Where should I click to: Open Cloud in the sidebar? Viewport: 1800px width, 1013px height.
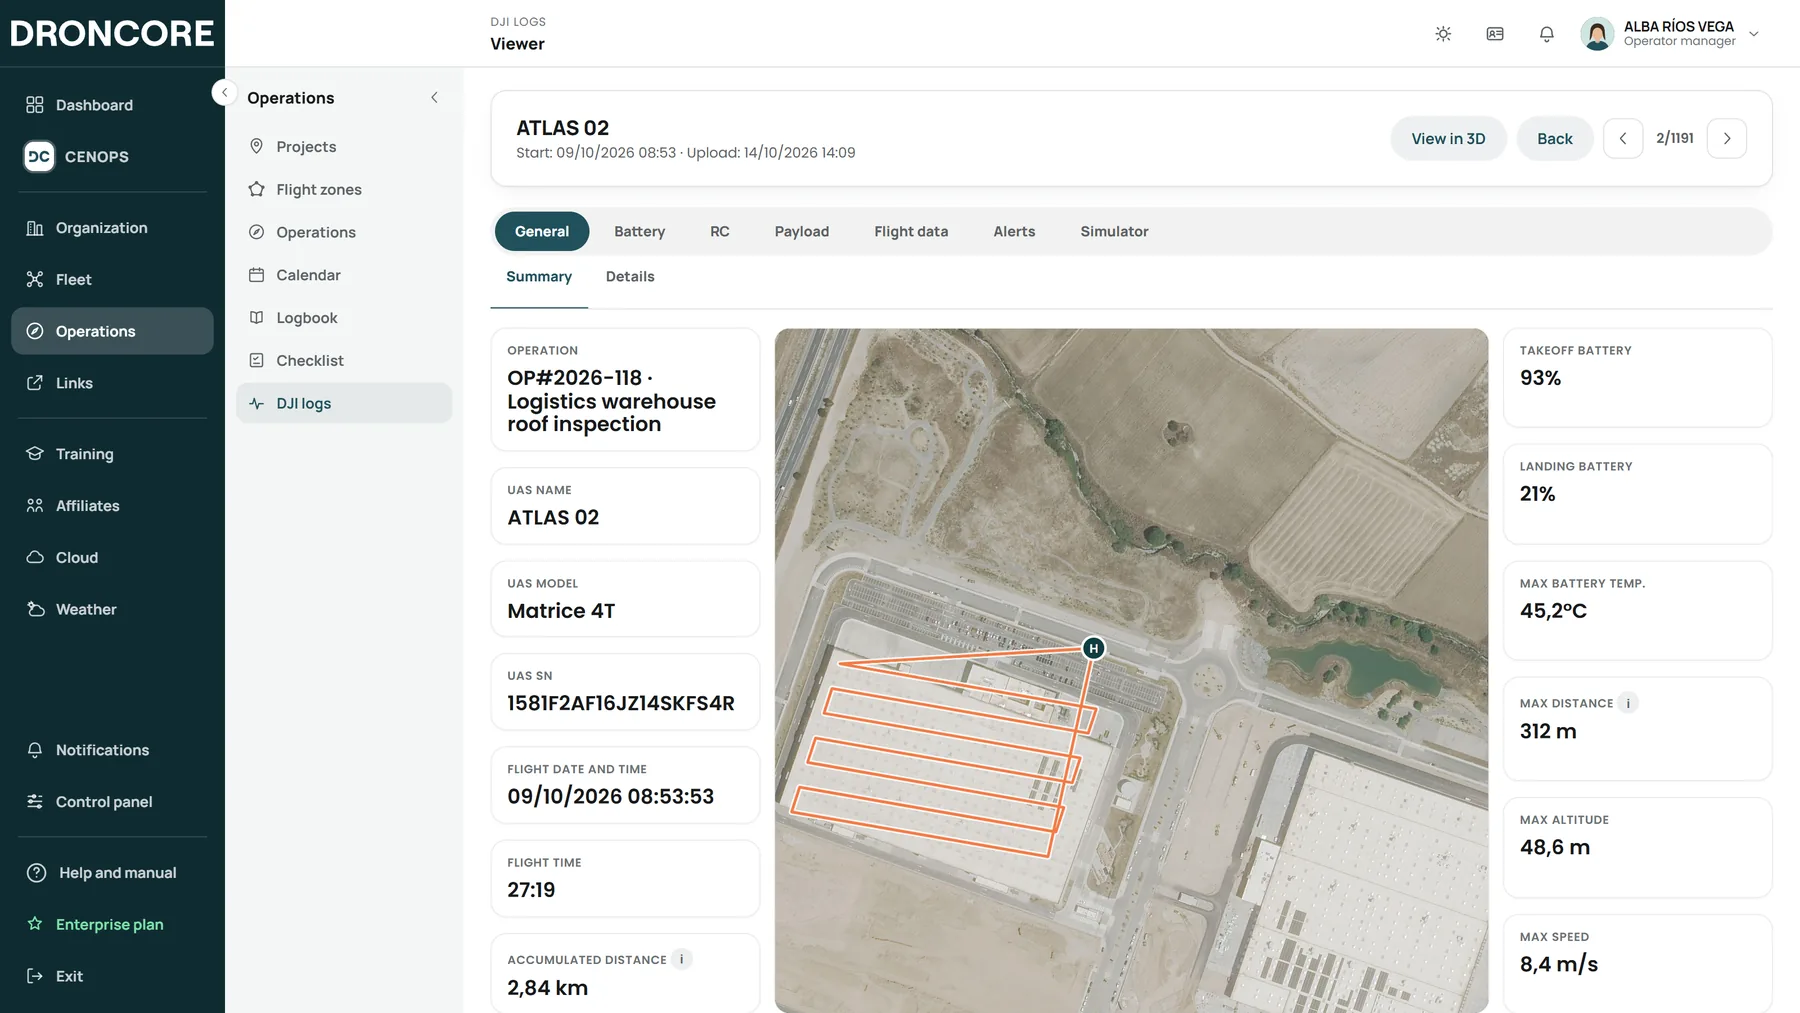point(112,557)
